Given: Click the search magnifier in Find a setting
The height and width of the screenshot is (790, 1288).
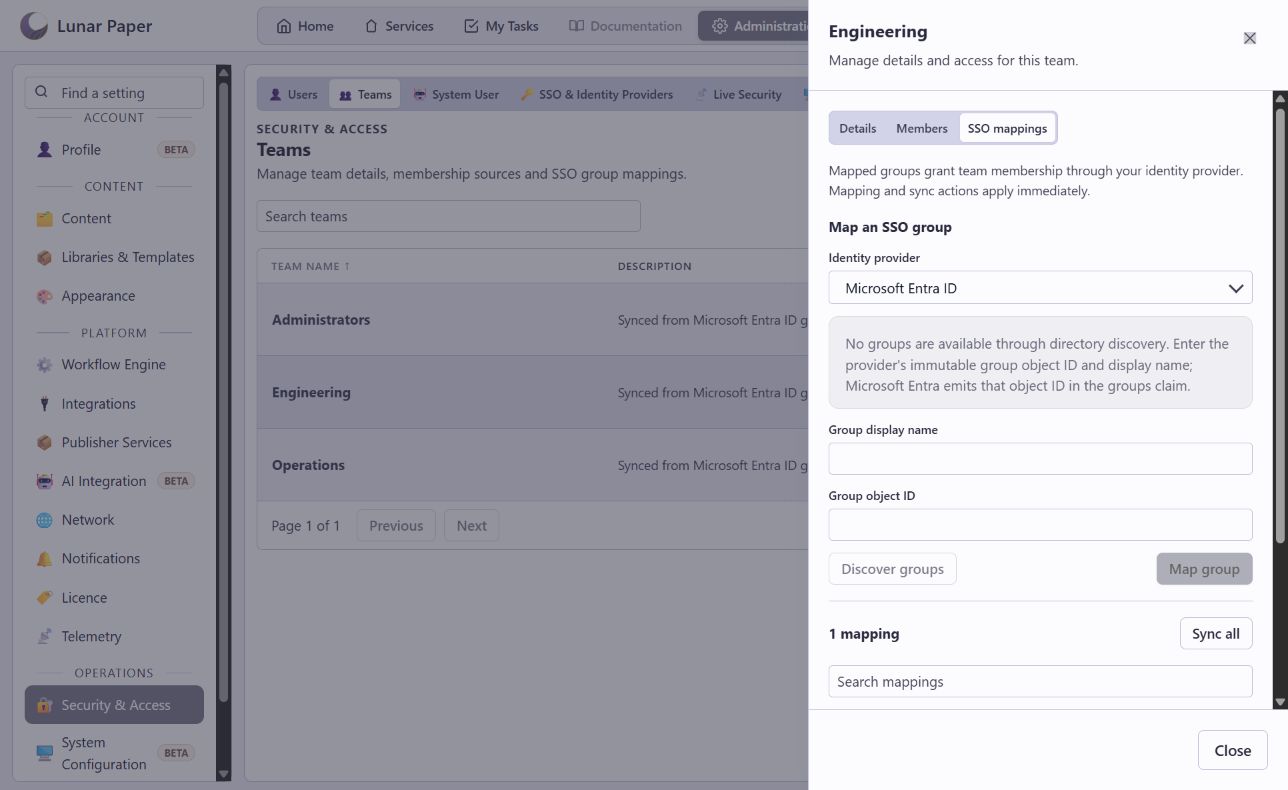Looking at the screenshot, I should click(x=41, y=92).
